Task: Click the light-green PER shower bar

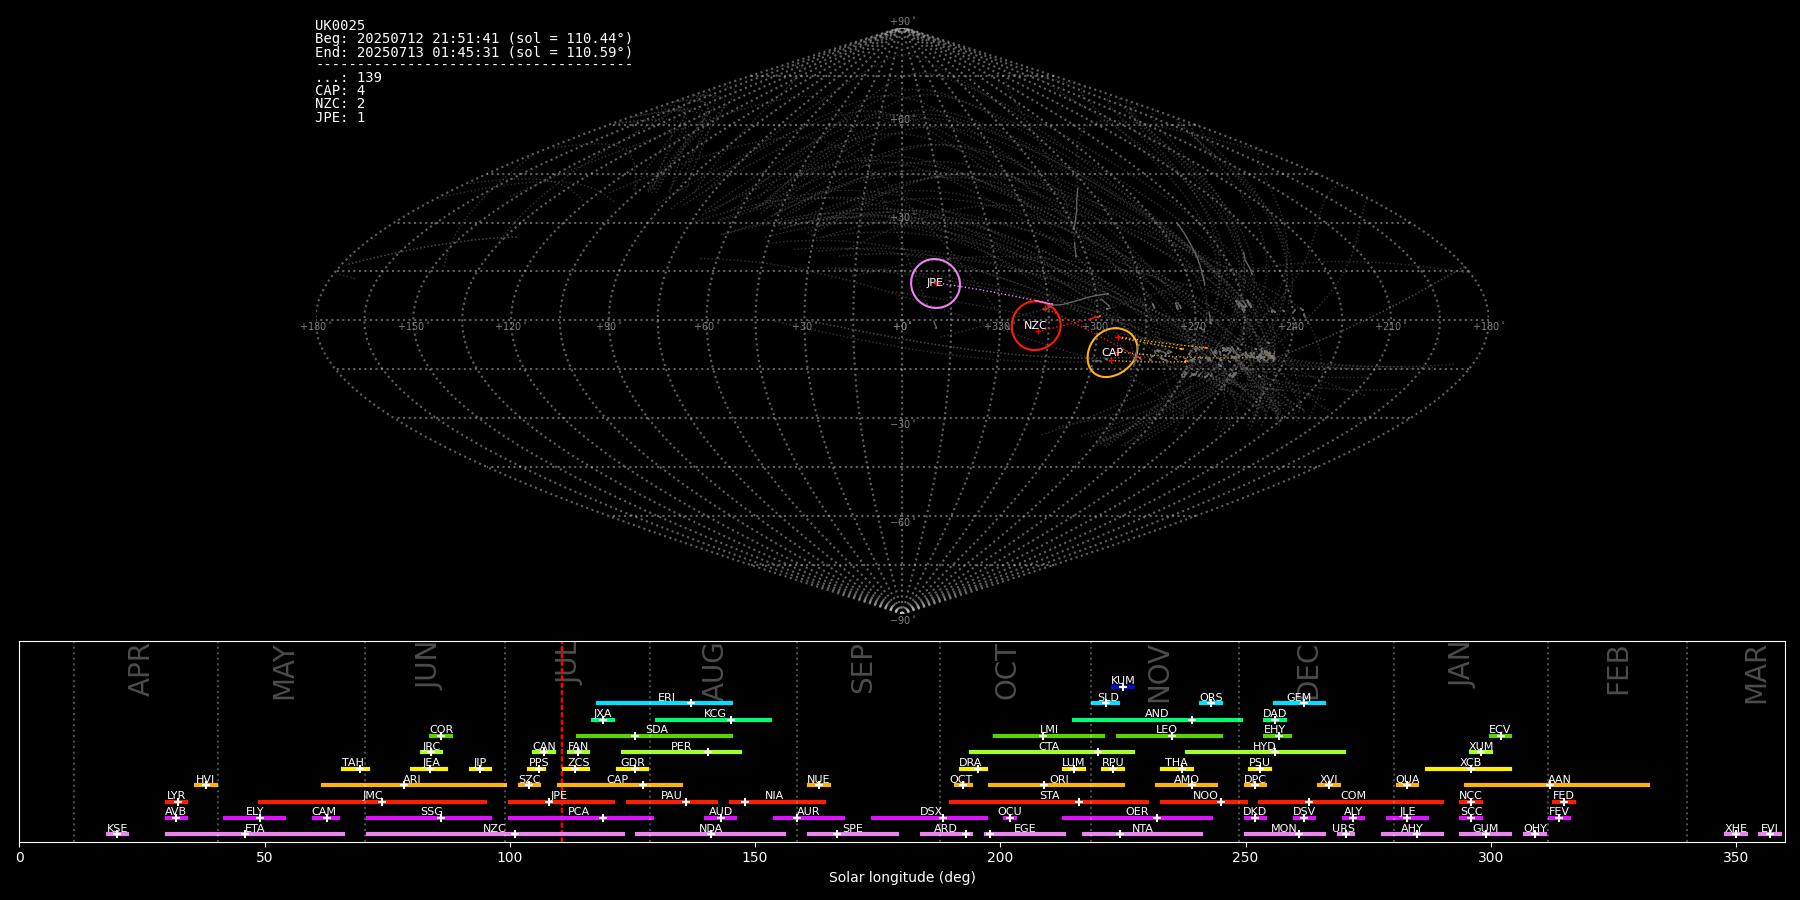Action: click(x=681, y=752)
